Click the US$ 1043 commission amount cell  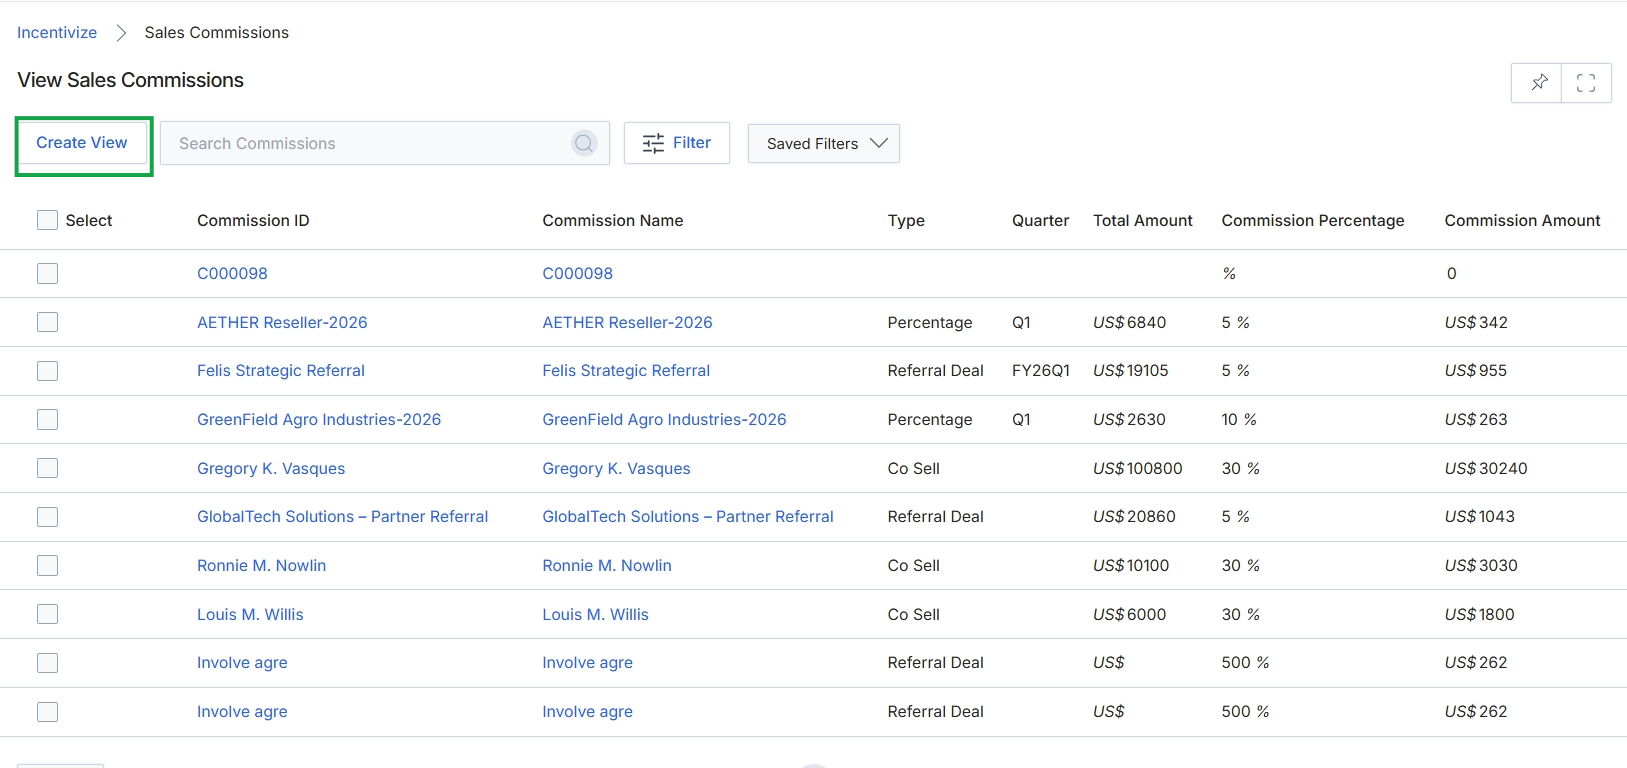1480,517
